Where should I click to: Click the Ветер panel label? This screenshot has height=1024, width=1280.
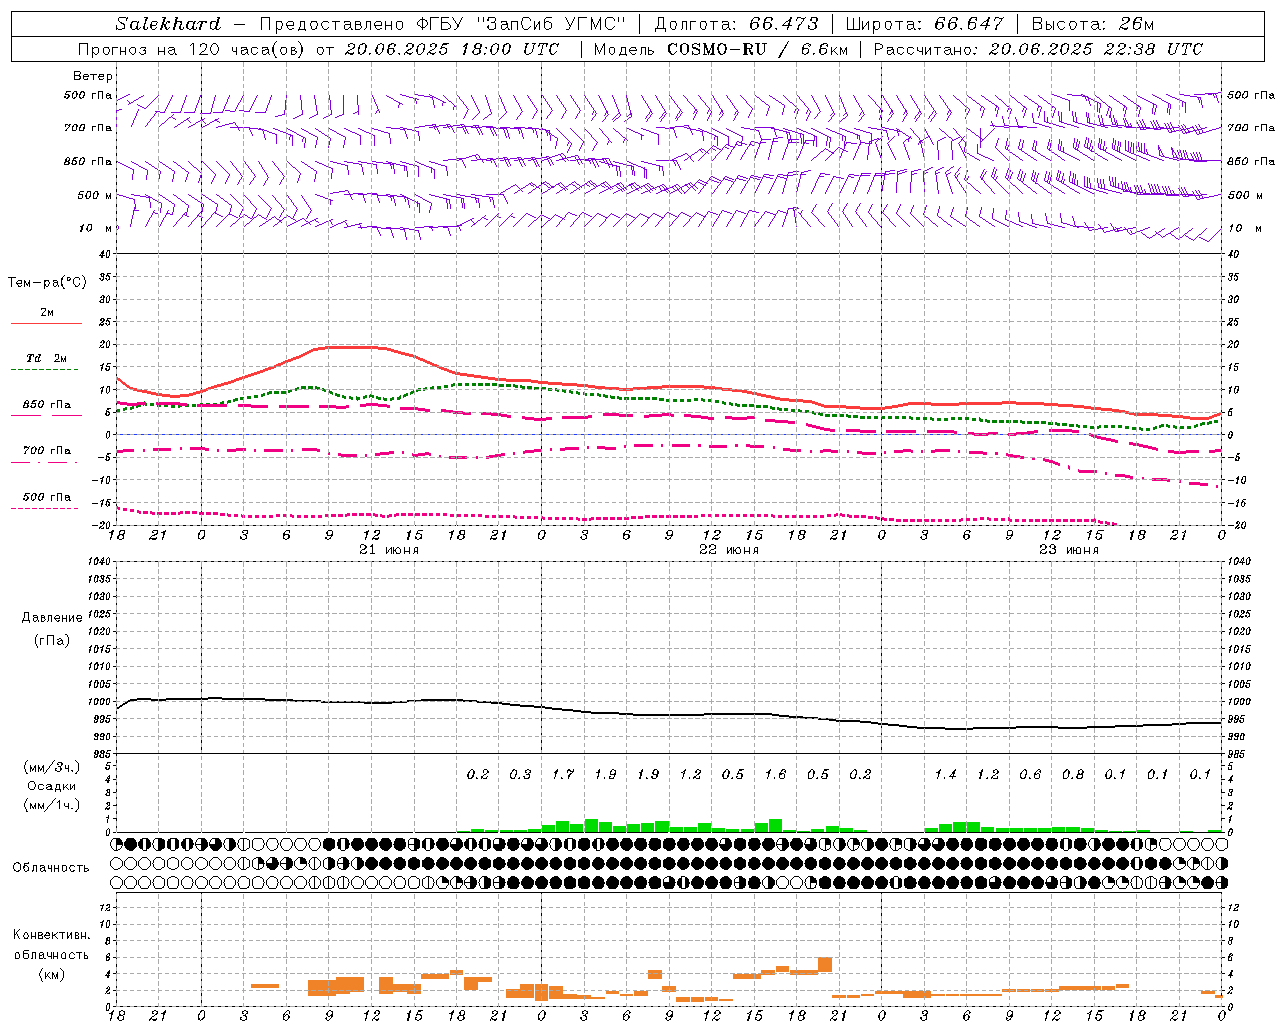tap(93, 76)
